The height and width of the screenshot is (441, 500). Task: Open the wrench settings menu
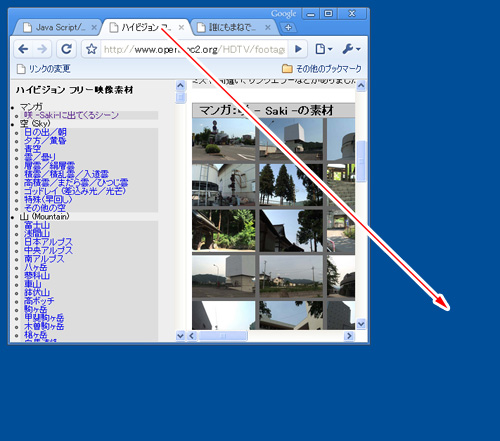pyautogui.click(x=351, y=49)
